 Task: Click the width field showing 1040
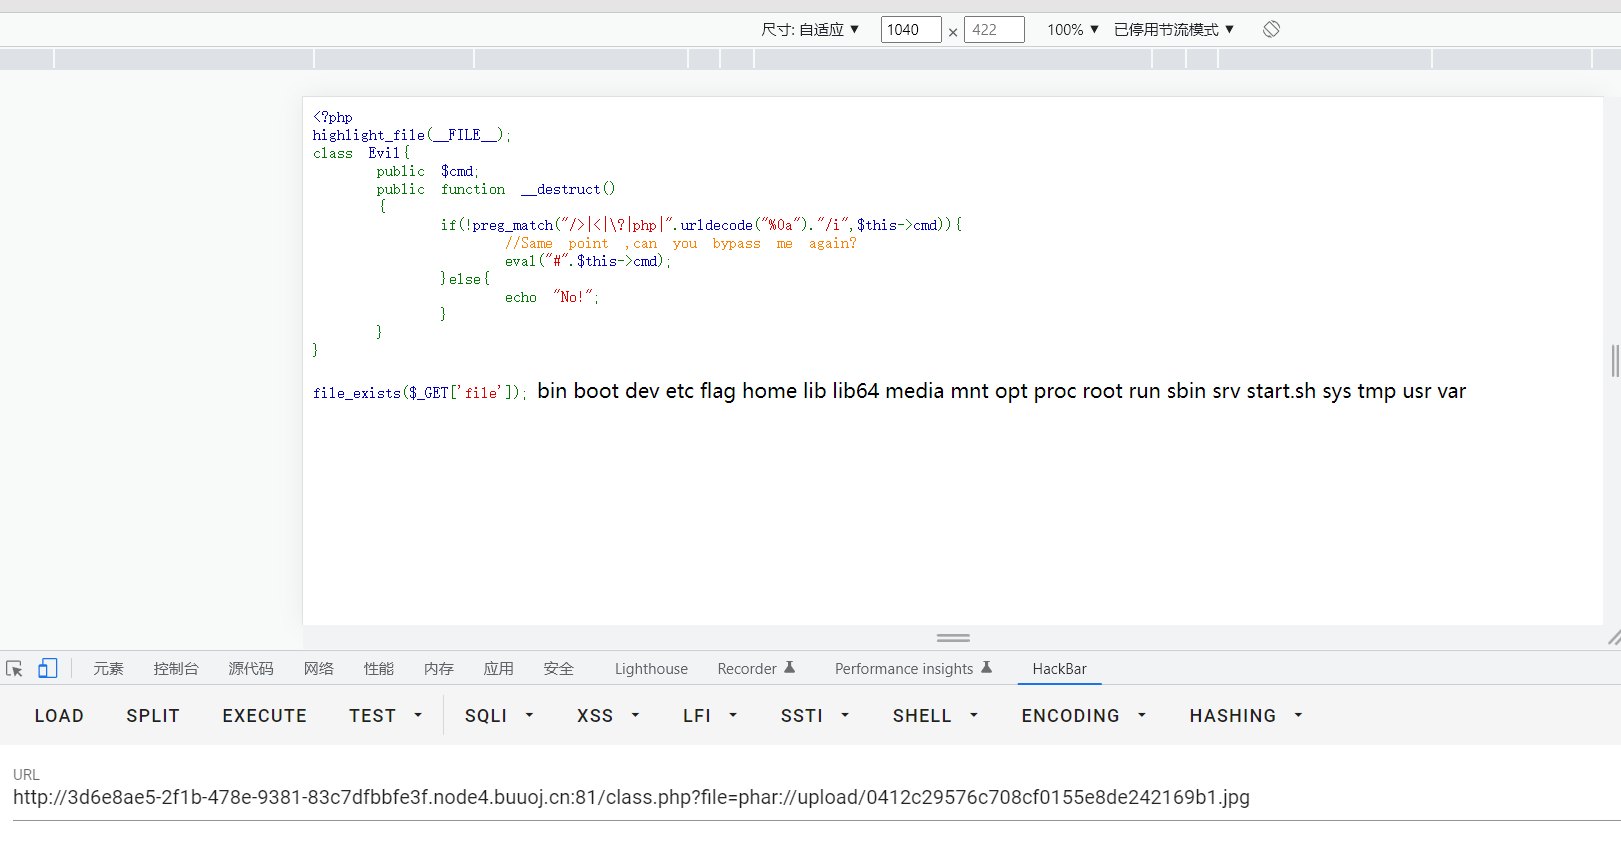click(911, 30)
